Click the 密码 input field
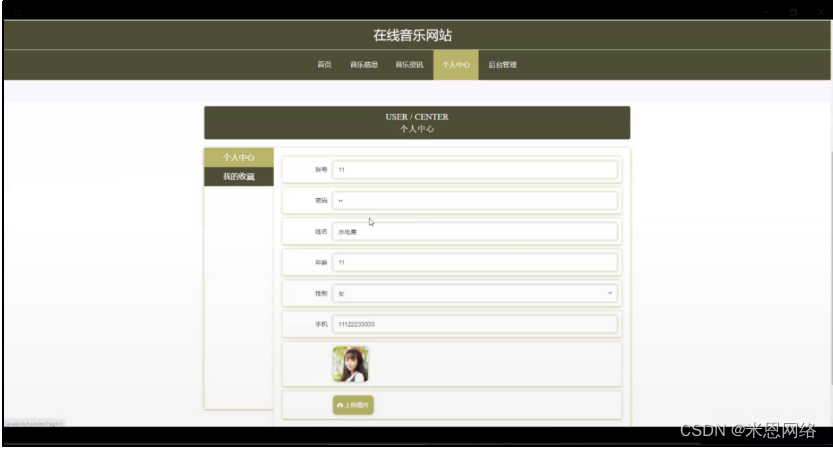 pos(475,200)
